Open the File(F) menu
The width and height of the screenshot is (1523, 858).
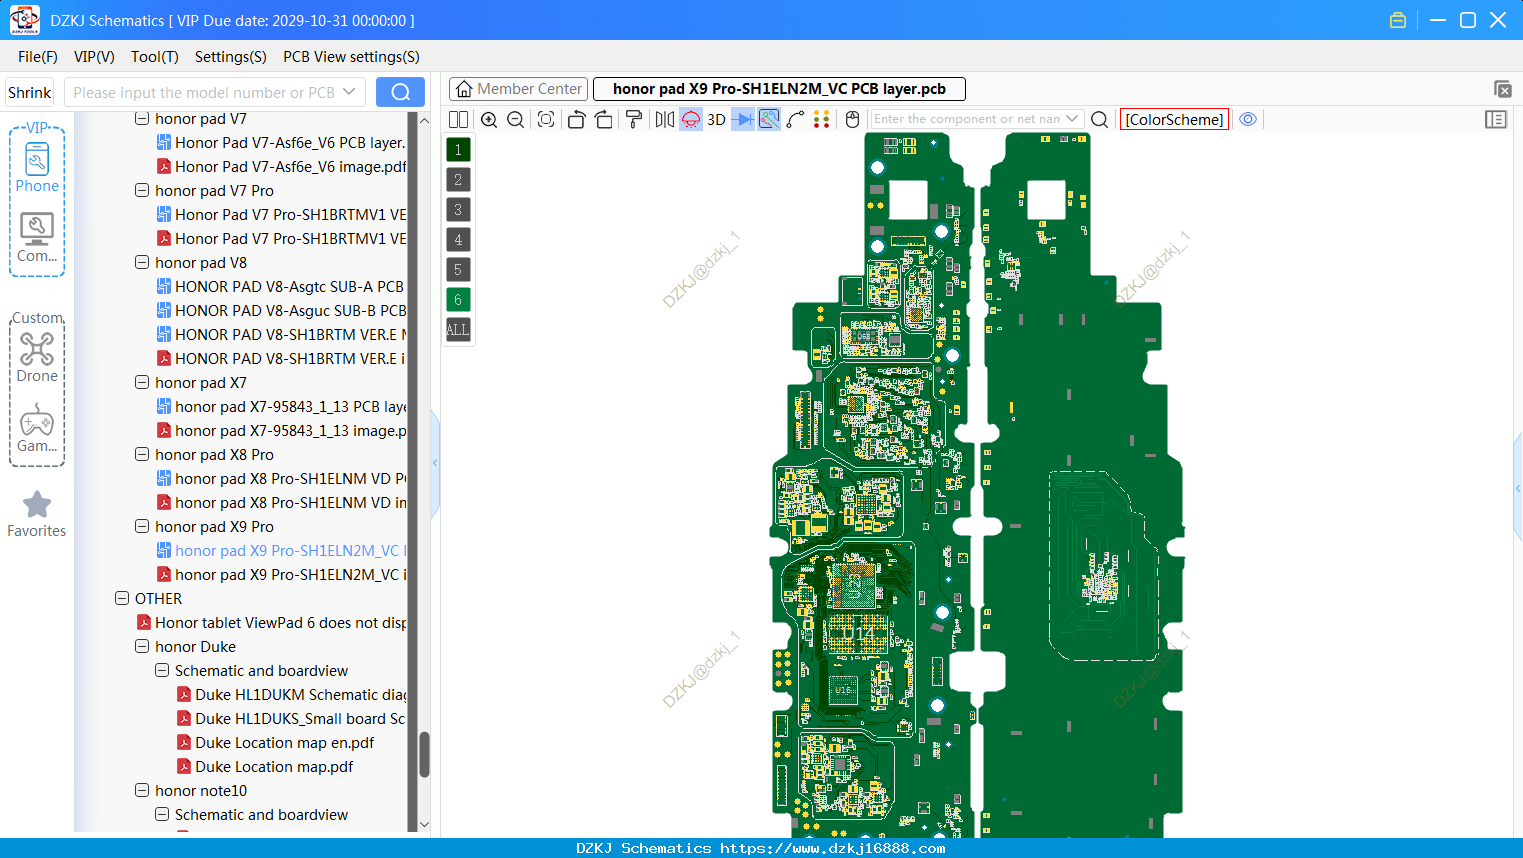tap(38, 57)
